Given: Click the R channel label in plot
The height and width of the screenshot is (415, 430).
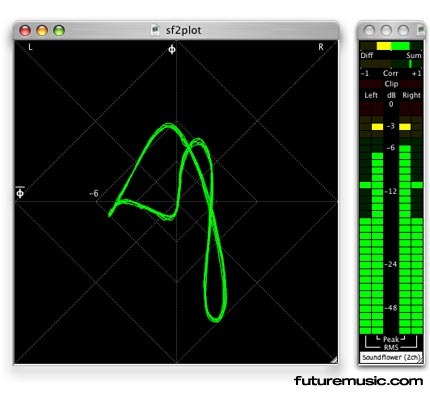Looking at the screenshot, I should tap(321, 47).
